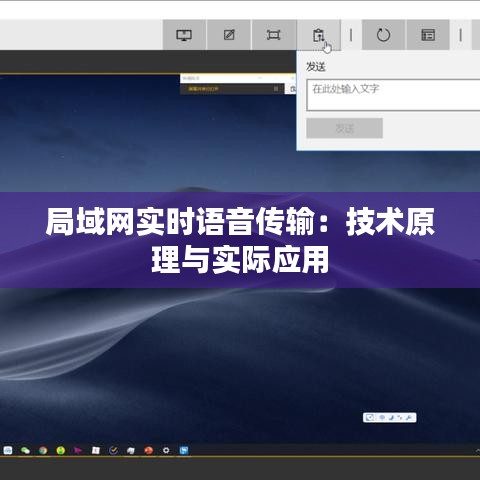Click the pink arrow app taskbar icon
This screenshot has width=480, height=480.
coord(78,451)
